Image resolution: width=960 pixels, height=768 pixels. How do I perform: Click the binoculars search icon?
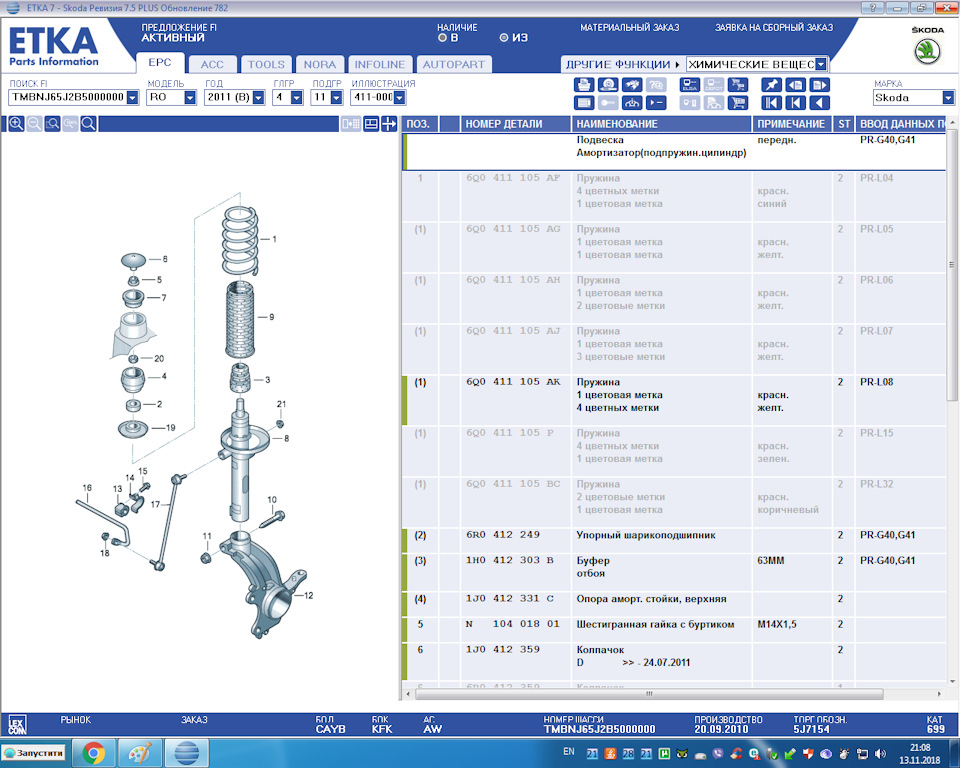[x=631, y=85]
